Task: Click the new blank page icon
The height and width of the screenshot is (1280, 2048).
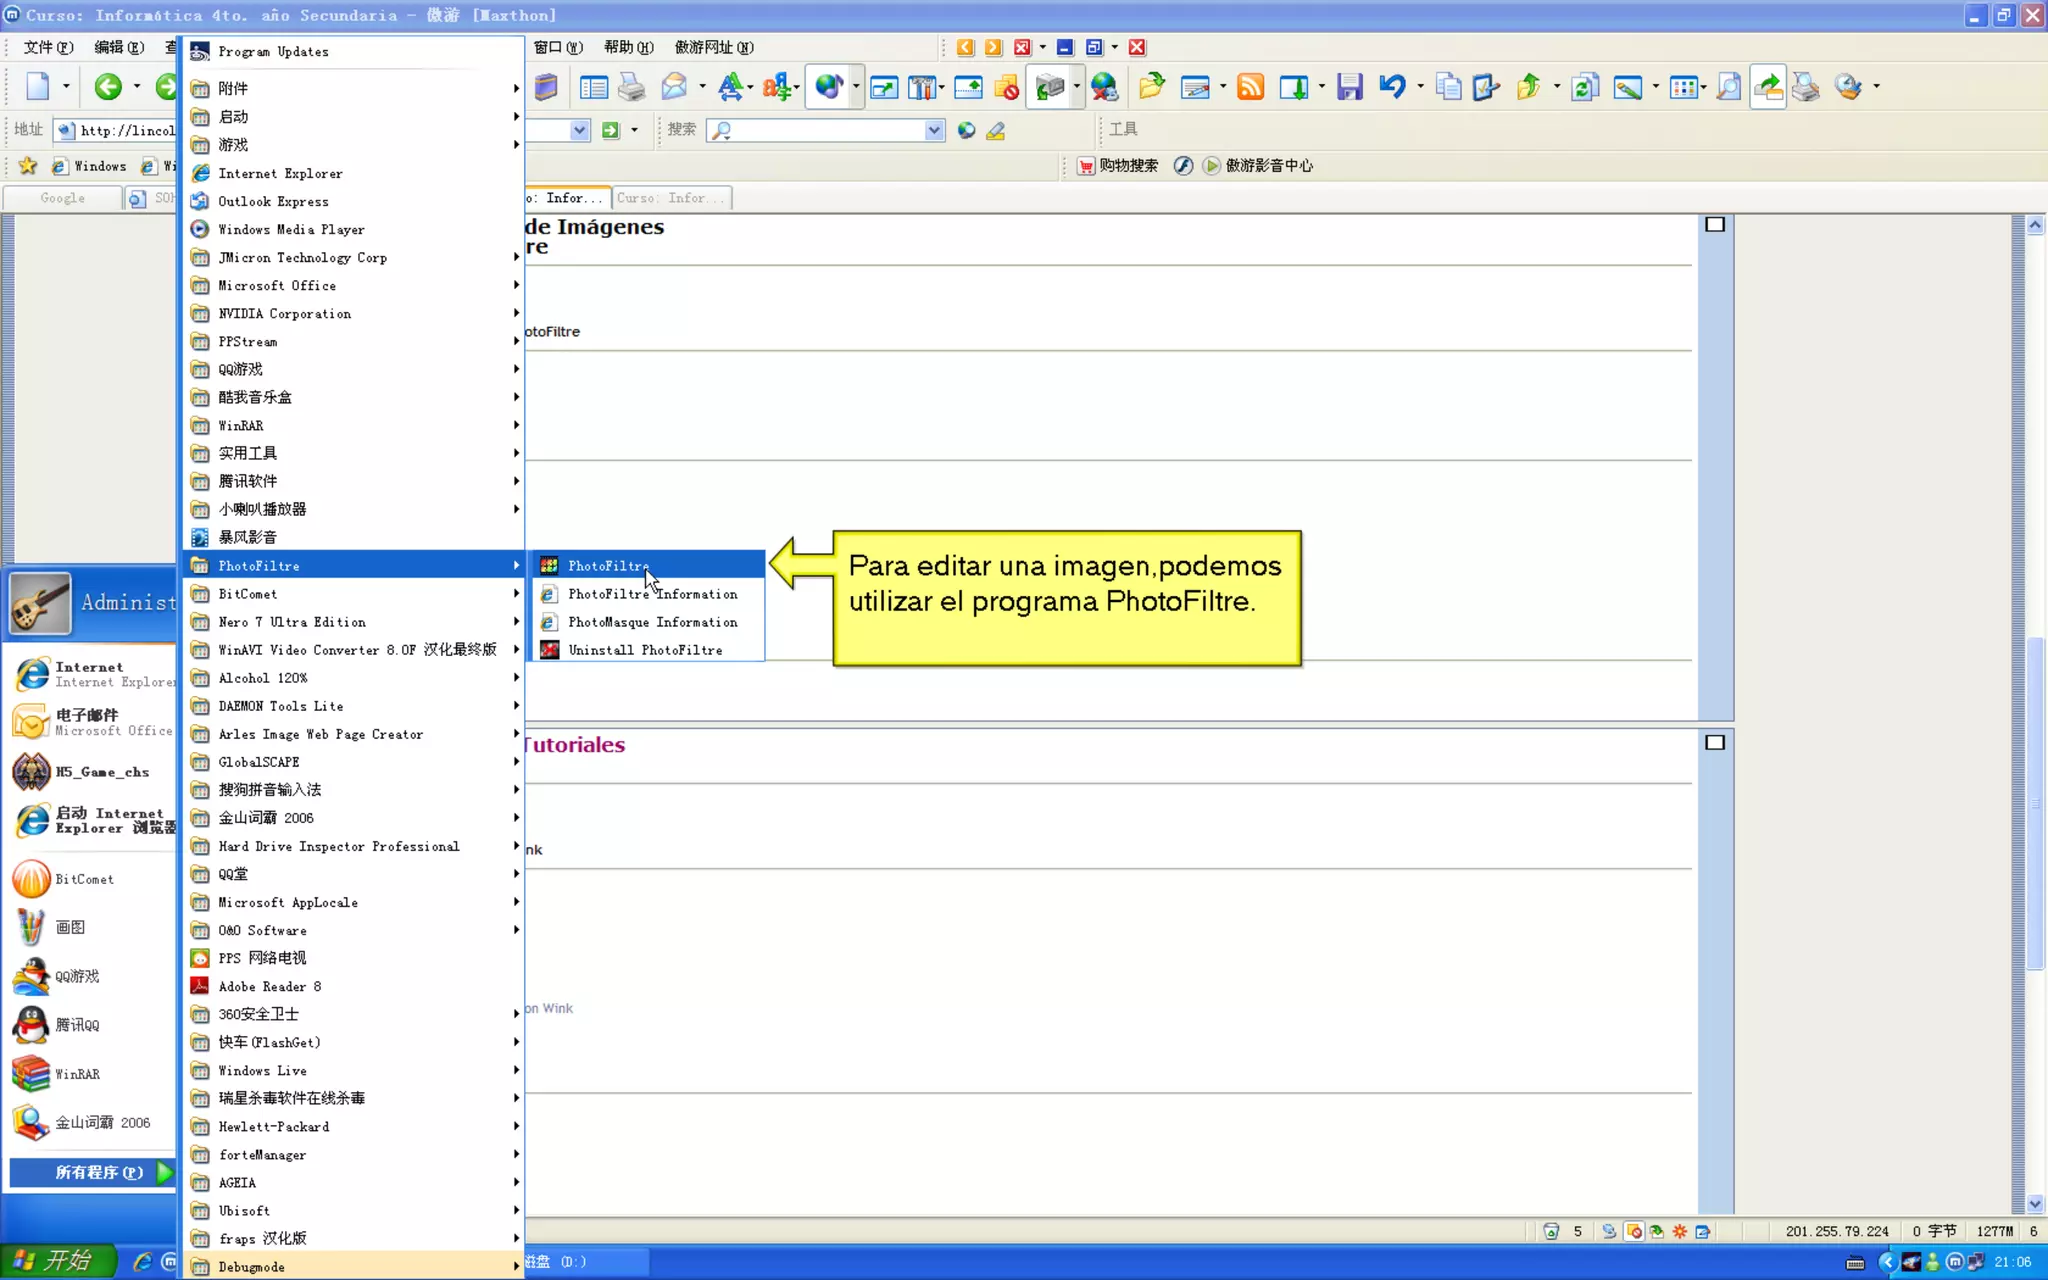Action: pyautogui.click(x=38, y=87)
